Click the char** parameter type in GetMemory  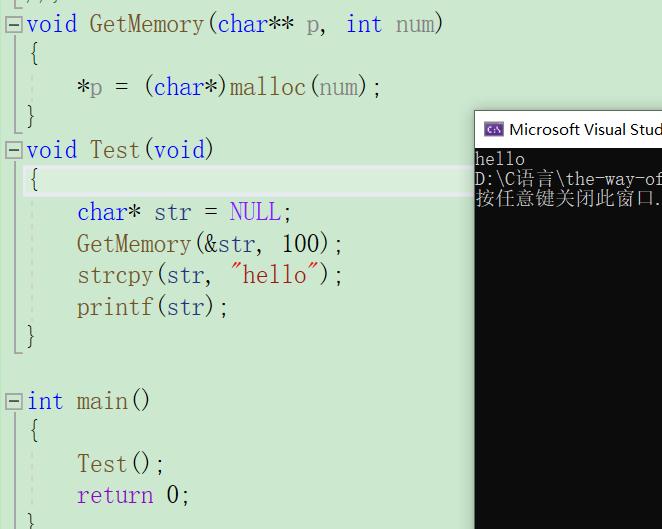pos(255,24)
